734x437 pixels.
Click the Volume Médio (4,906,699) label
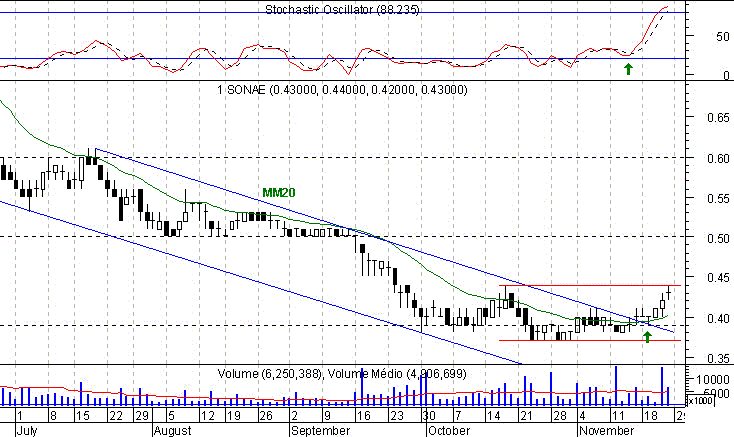(x=397, y=373)
